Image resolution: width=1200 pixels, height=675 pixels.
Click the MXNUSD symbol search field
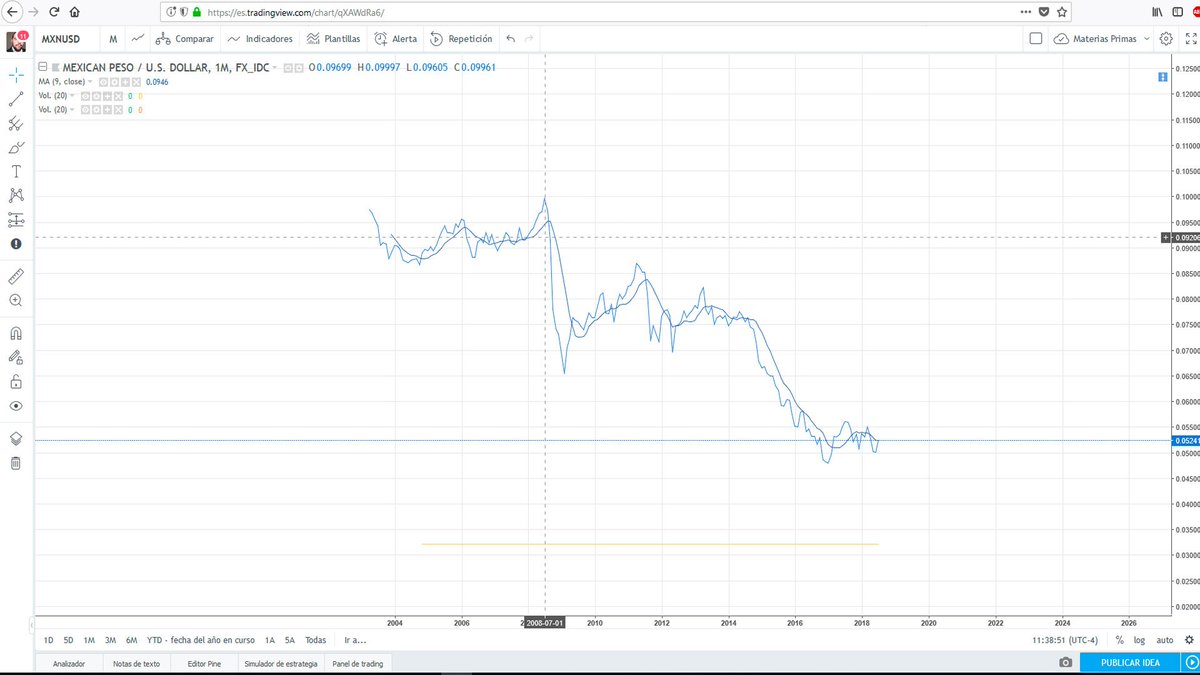[67, 39]
